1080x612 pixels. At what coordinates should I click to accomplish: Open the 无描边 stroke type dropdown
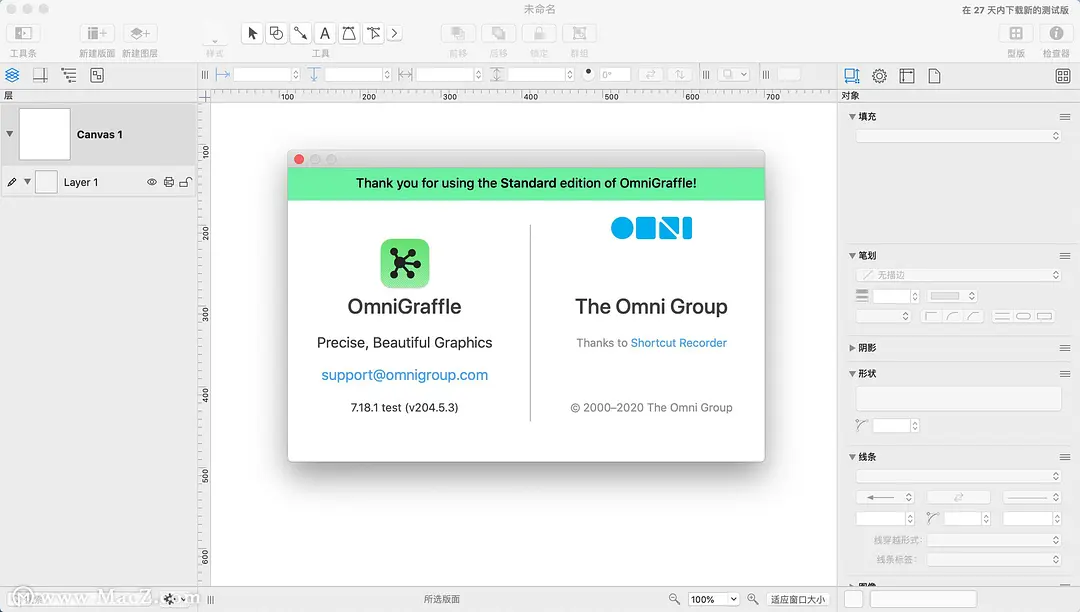(959, 275)
